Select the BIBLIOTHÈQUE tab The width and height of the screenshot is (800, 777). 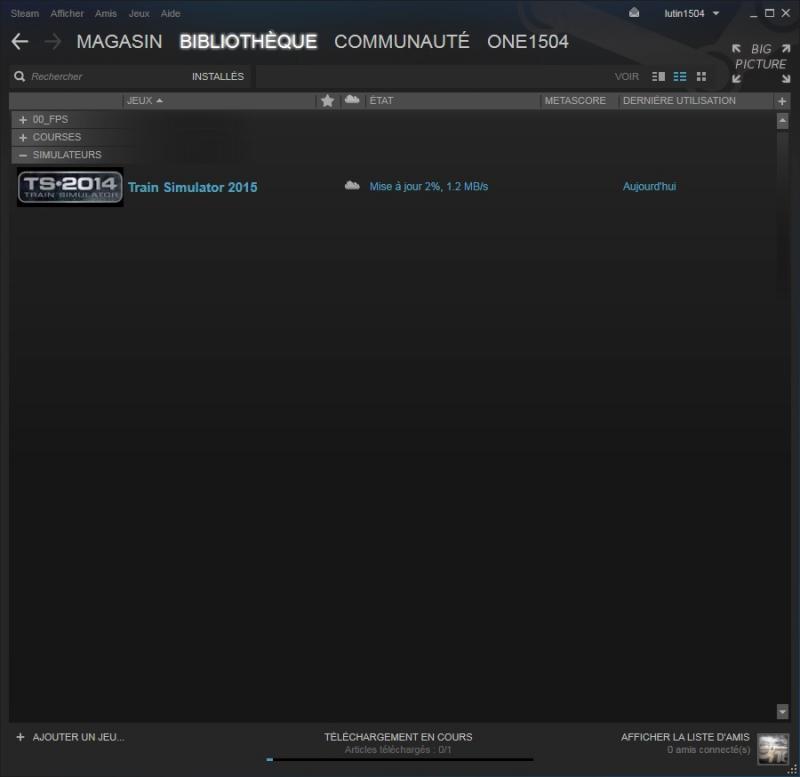pyautogui.click(x=248, y=41)
